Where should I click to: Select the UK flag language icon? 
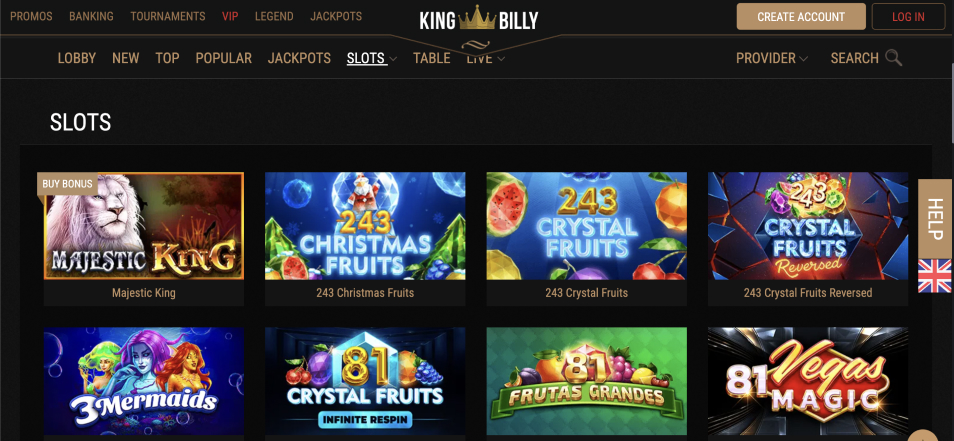tap(934, 276)
